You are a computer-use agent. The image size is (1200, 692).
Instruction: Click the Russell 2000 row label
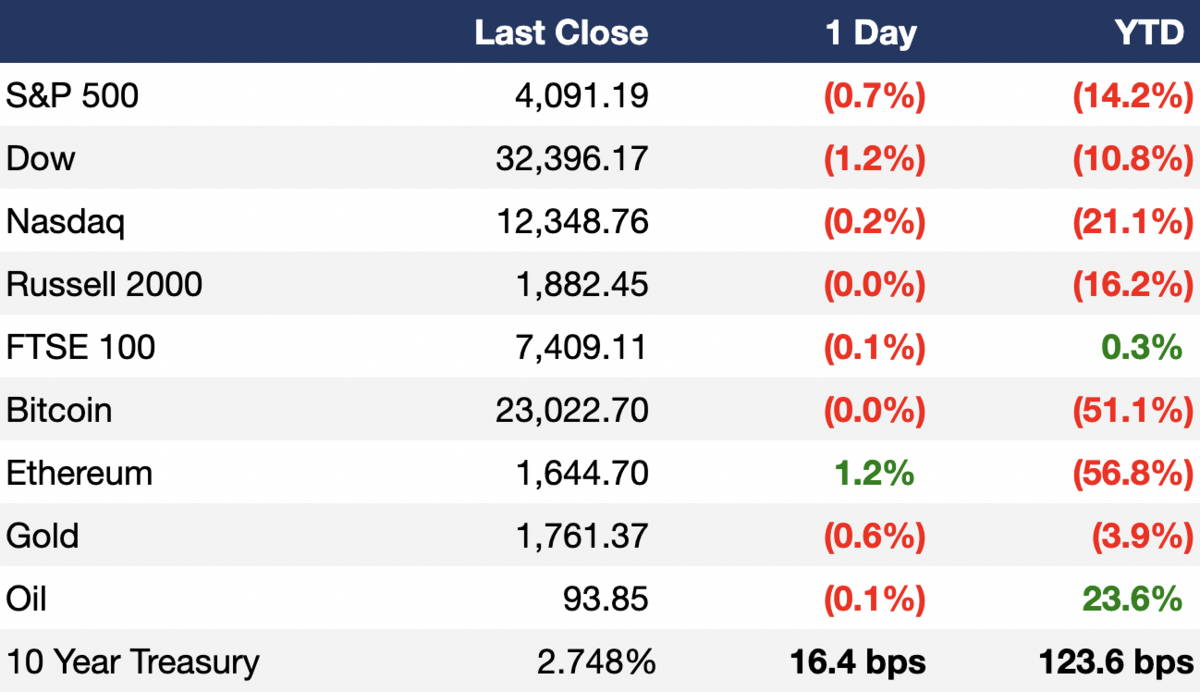pyautogui.click(x=104, y=284)
